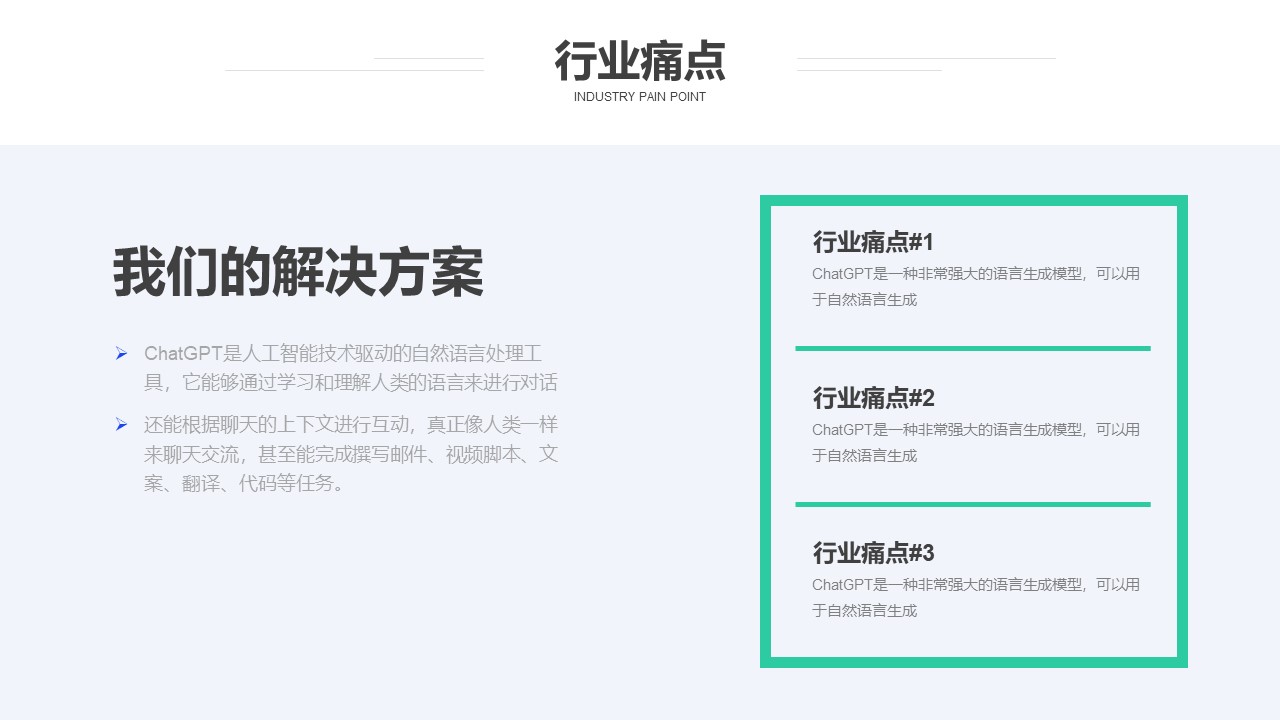Click the 行业痛点#1 heading
Image resolution: width=1280 pixels, height=720 pixels.
(x=873, y=242)
